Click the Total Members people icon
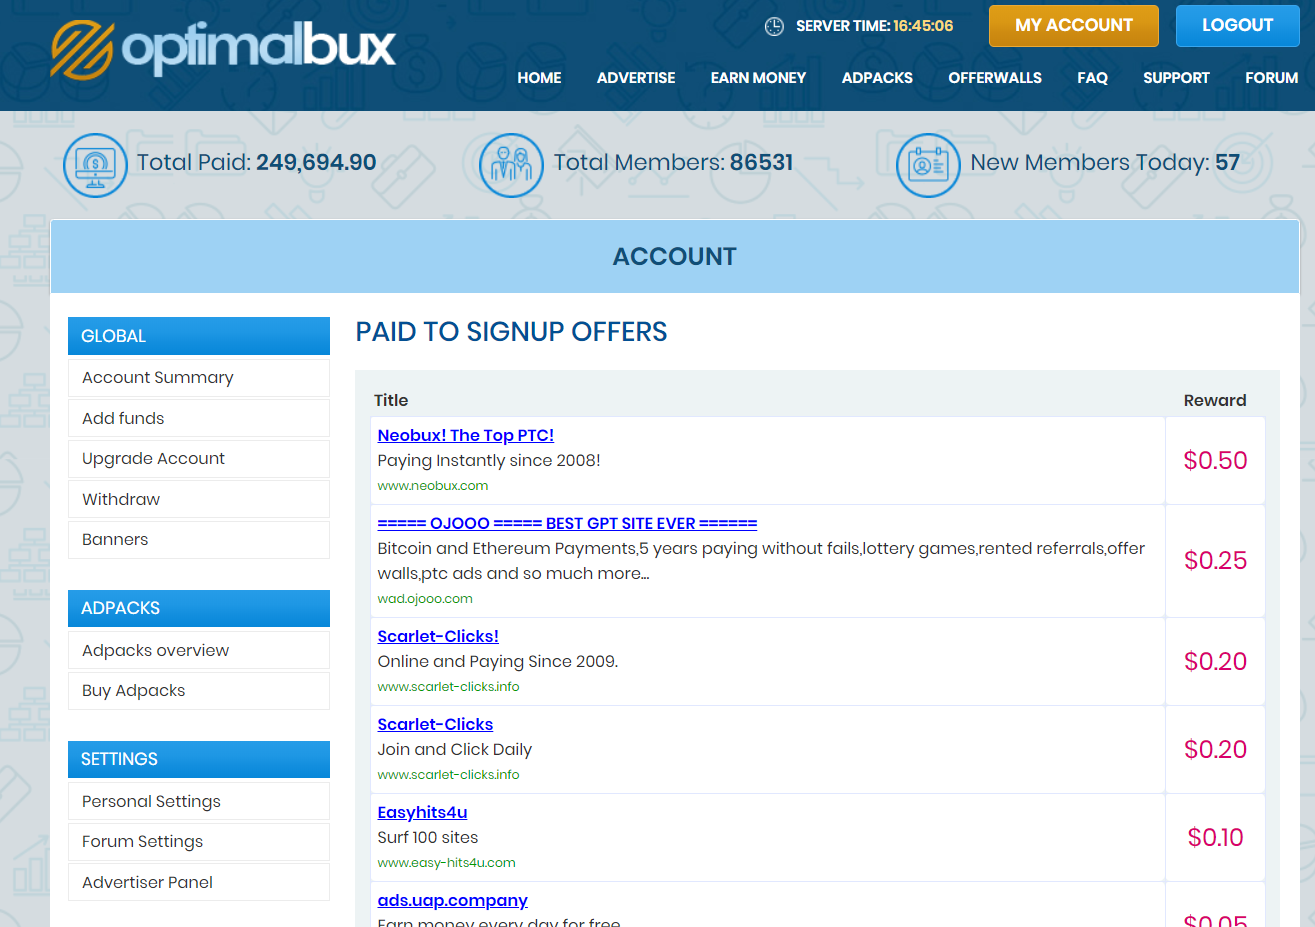This screenshot has width=1315, height=927. (511, 165)
